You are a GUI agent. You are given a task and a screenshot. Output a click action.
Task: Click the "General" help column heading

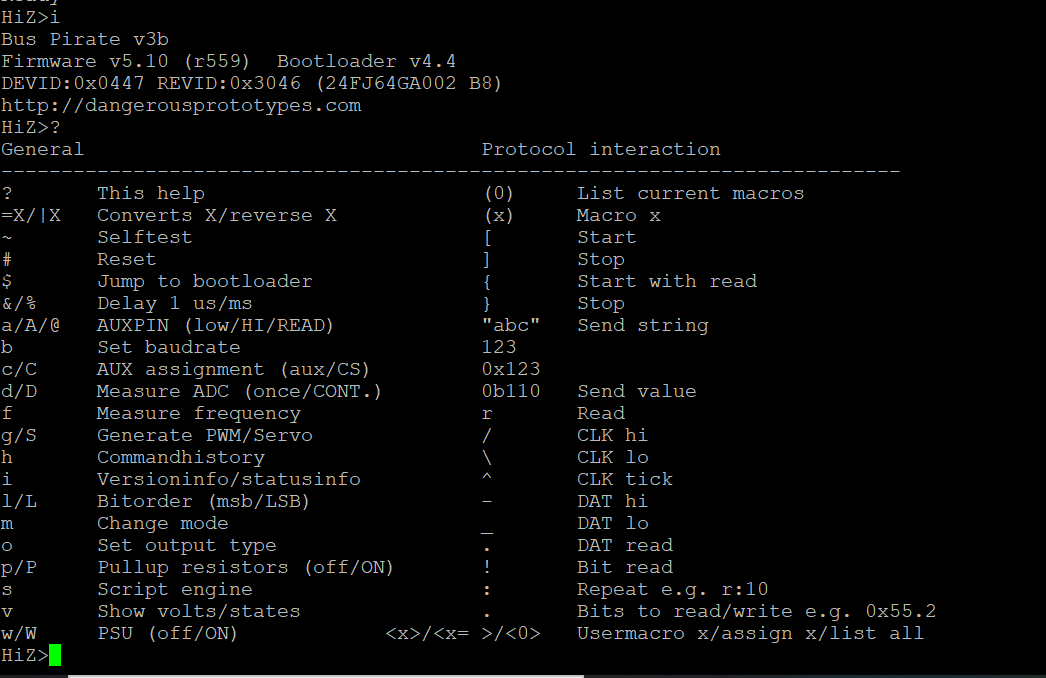click(43, 149)
